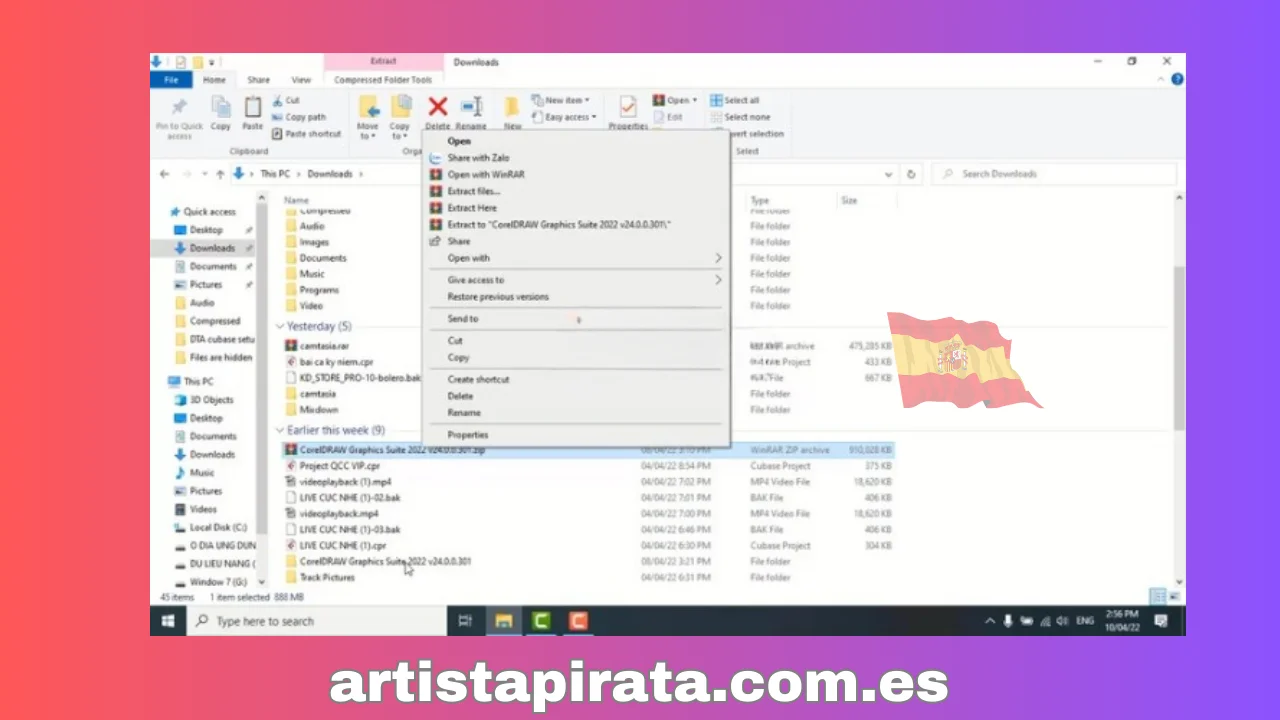Expand the ribbon Open dropdown arrow
This screenshot has height=720, width=1280.
point(695,100)
